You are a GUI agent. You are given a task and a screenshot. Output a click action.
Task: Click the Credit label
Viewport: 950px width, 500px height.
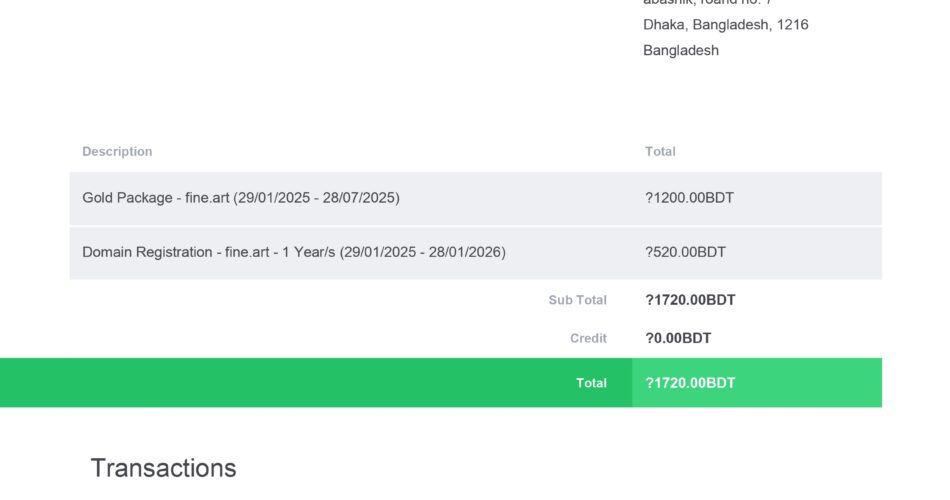point(588,338)
